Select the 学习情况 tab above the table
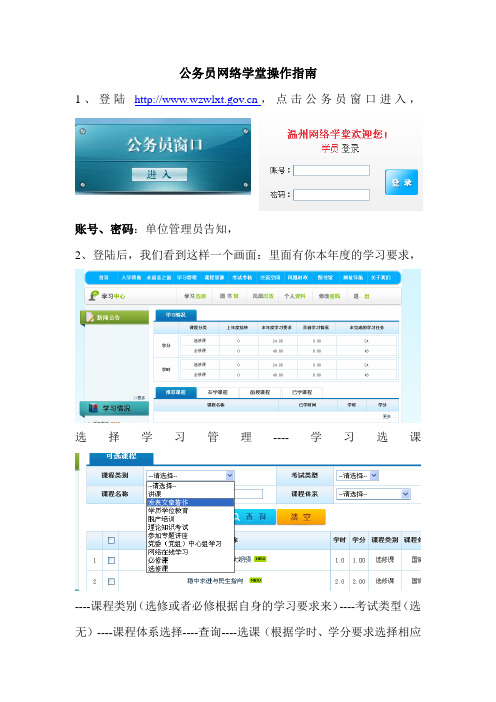Image resolution: width=496 pixels, height=702 pixels. (x=175, y=315)
